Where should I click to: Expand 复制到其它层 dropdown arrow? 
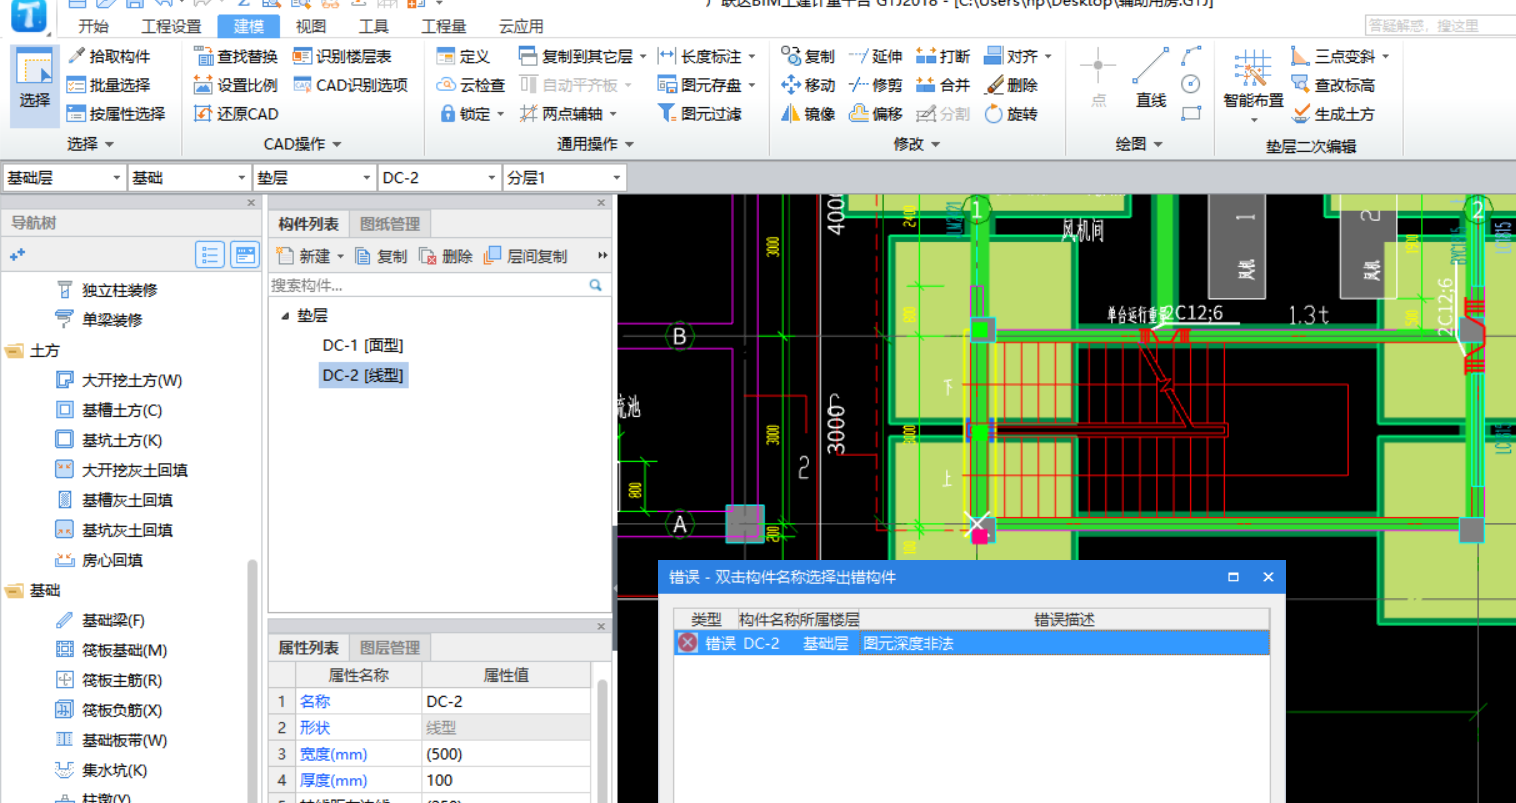(x=643, y=57)
